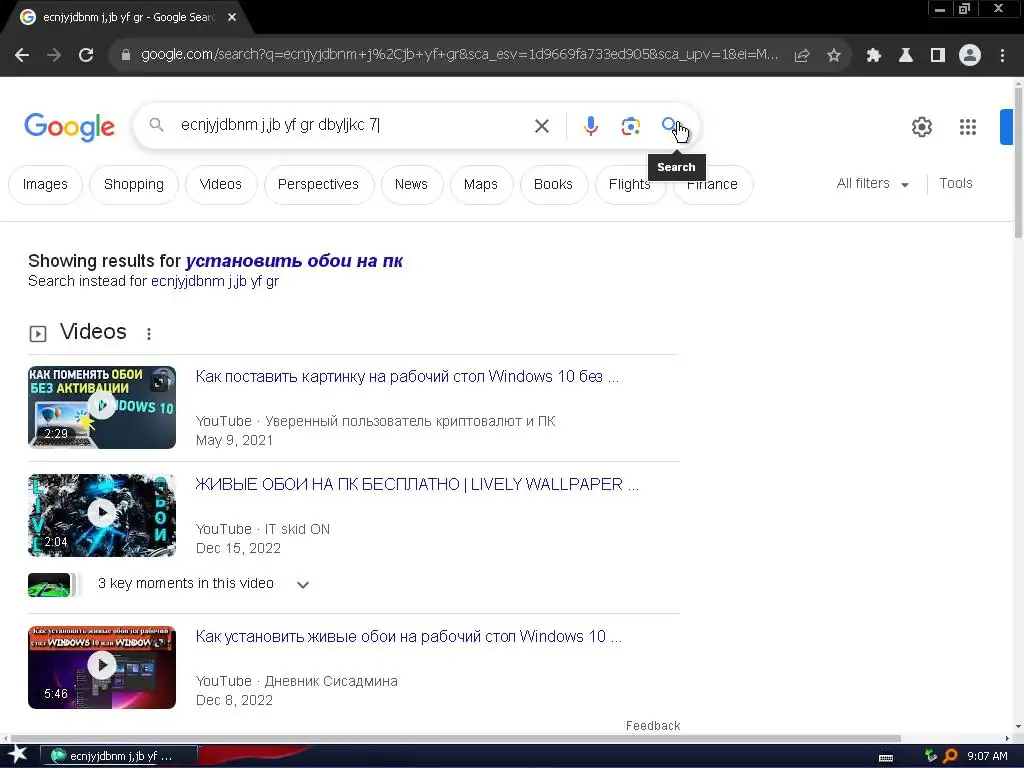This screenshot has width=1024, height=768.
Task: Open ЖИВЫЕ ОБОИ НА ПК БЕСПЛАТНО video link
Action: 417,485
